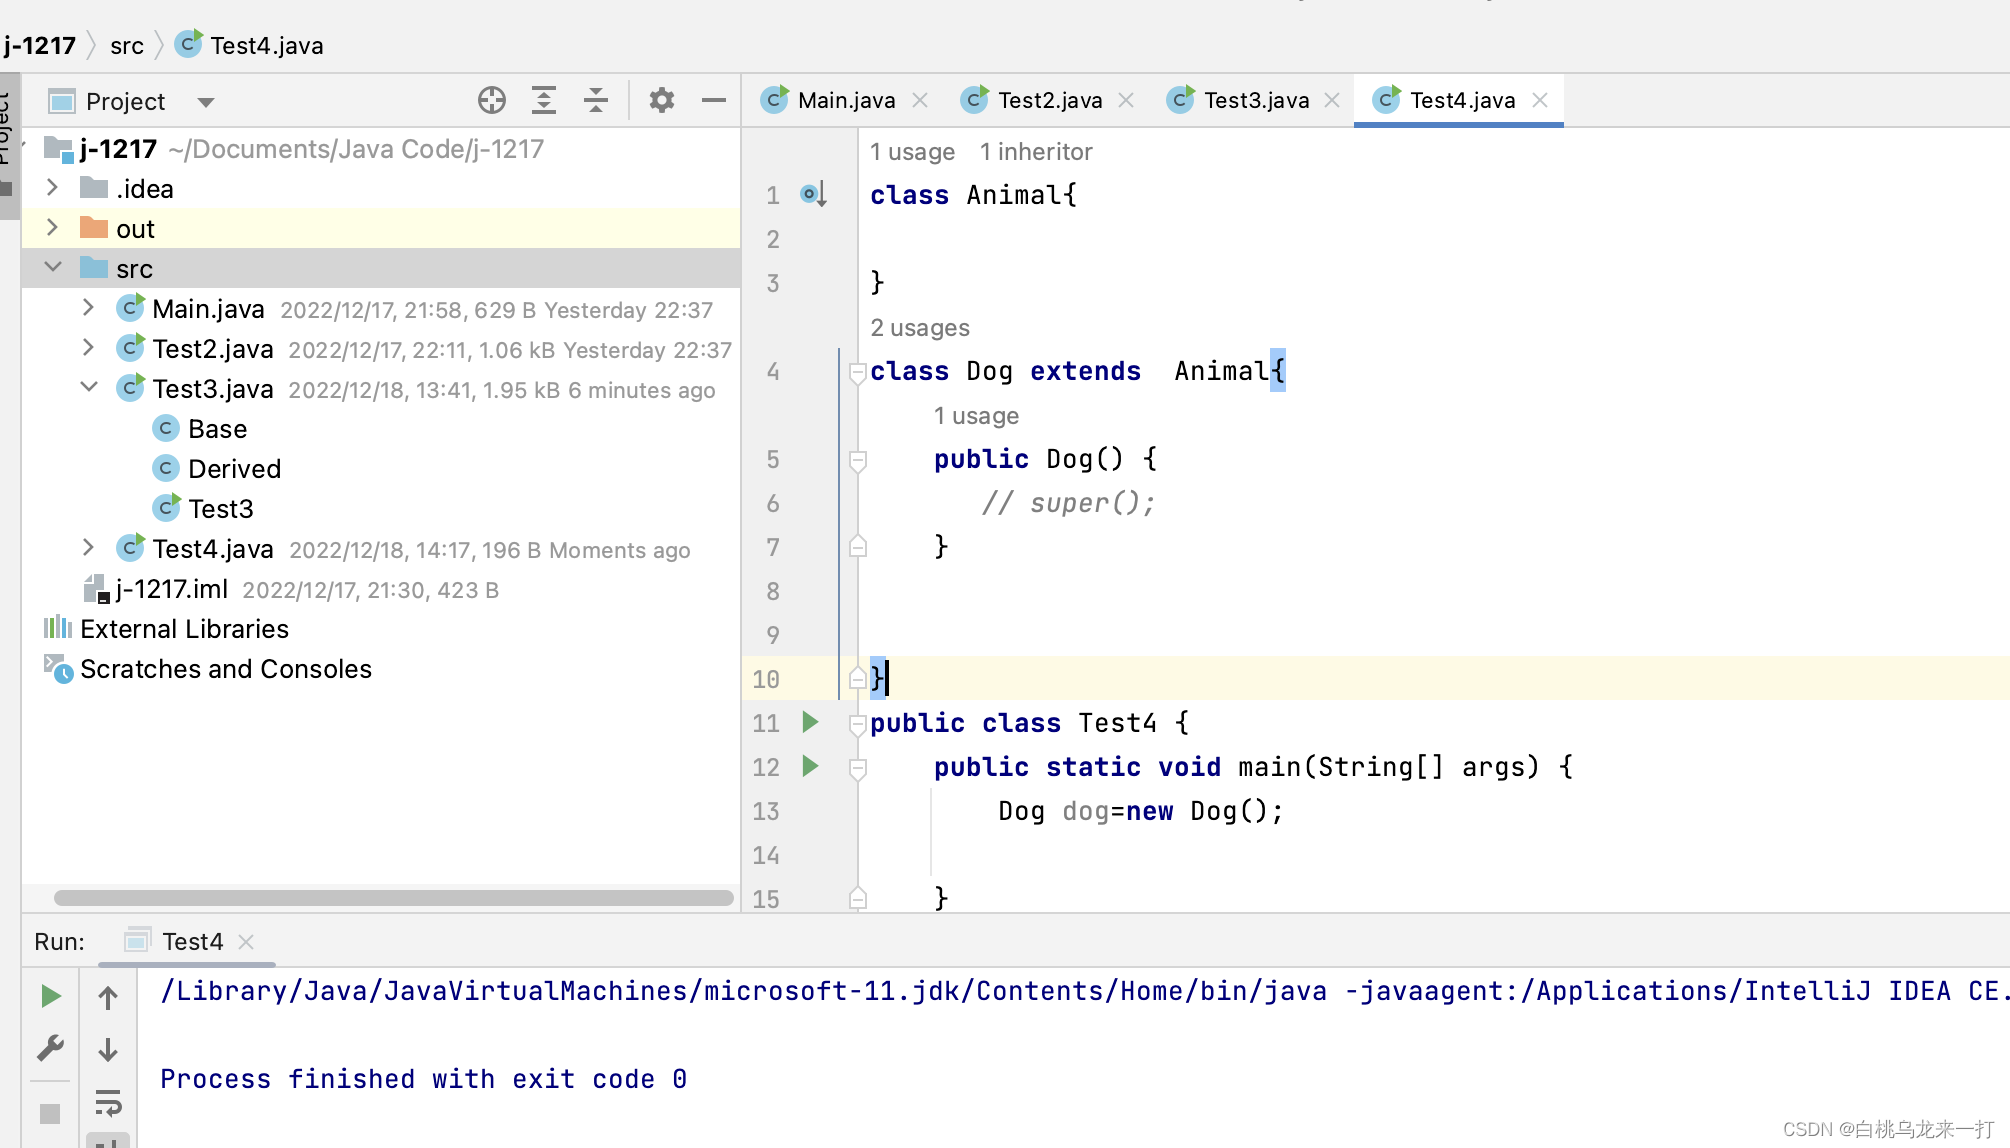The width and height of the screenshot is (2010, 1148).
Task: Click the run gutter icon next to main method
Action: 811,766
